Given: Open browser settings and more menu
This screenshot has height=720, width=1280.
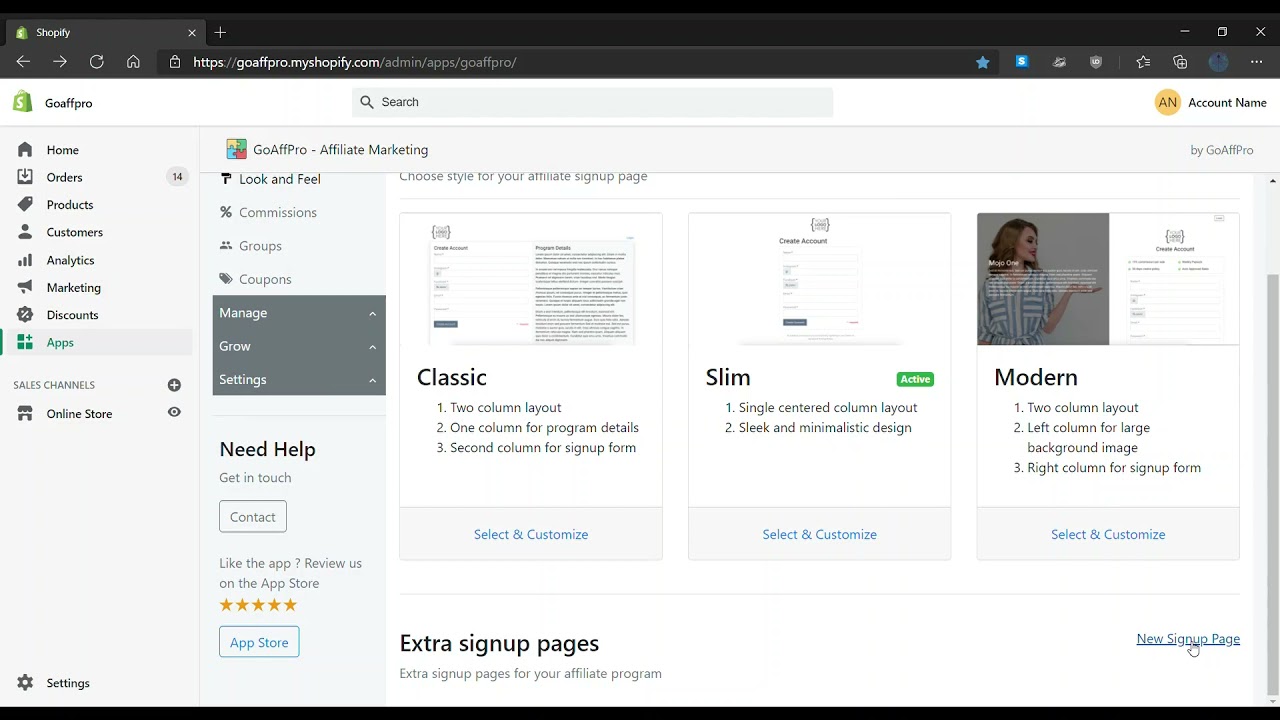Looking at the screenshot, I should coord(1257,62).
